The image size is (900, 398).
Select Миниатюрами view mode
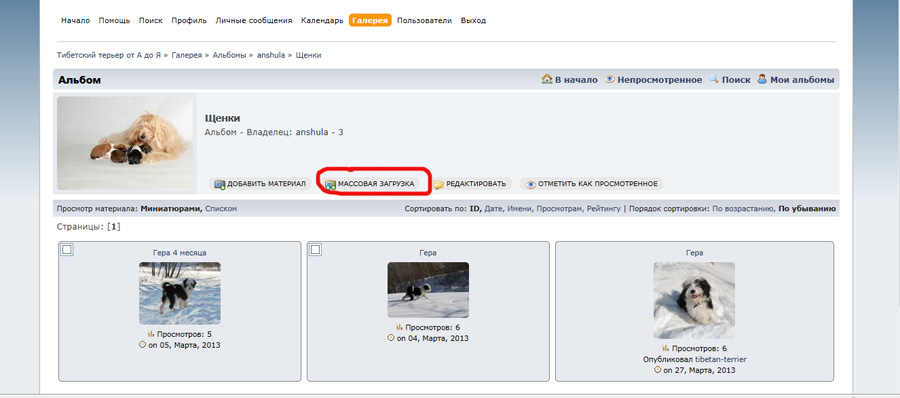pos(171,209)
